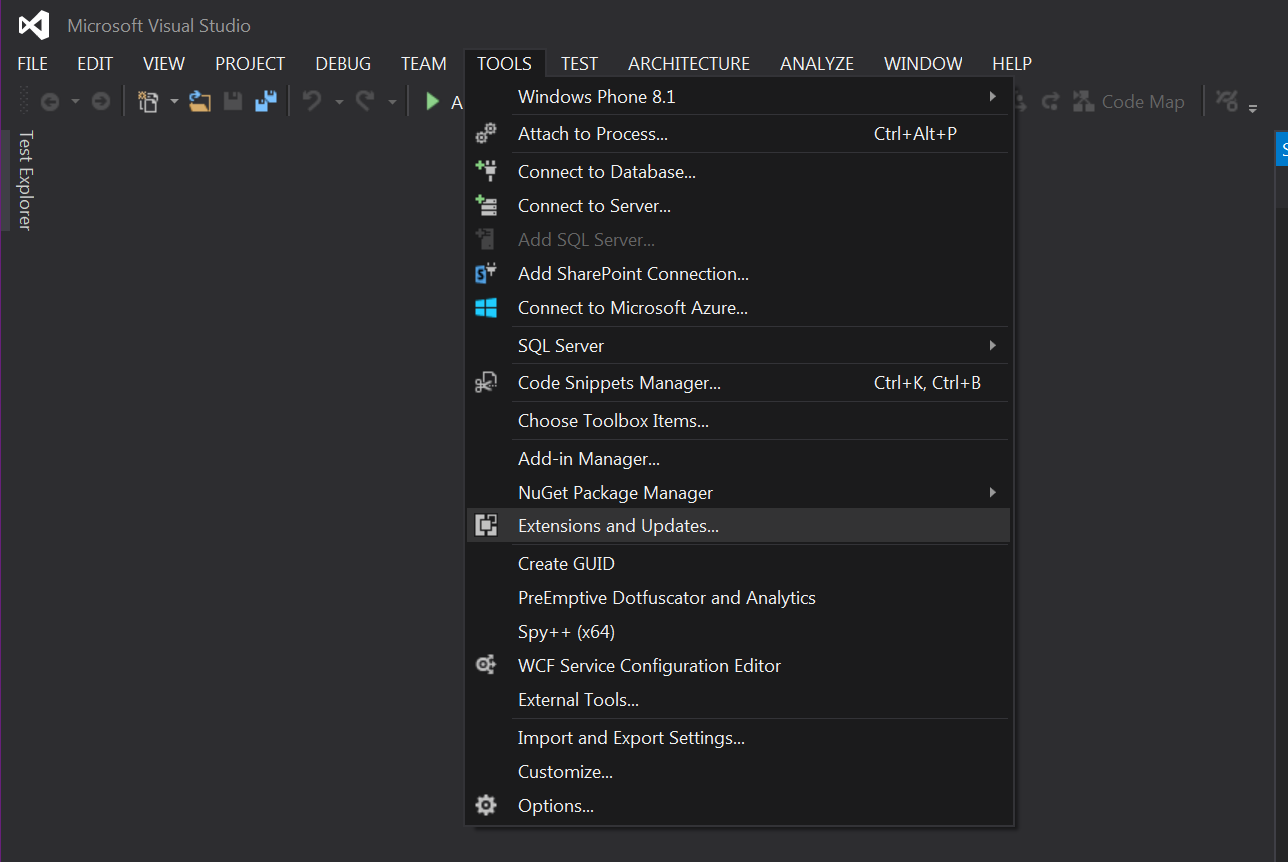The image size is (1288, 862).
Task: Click the icon right of Code Map
Action: pos(1227,101)
